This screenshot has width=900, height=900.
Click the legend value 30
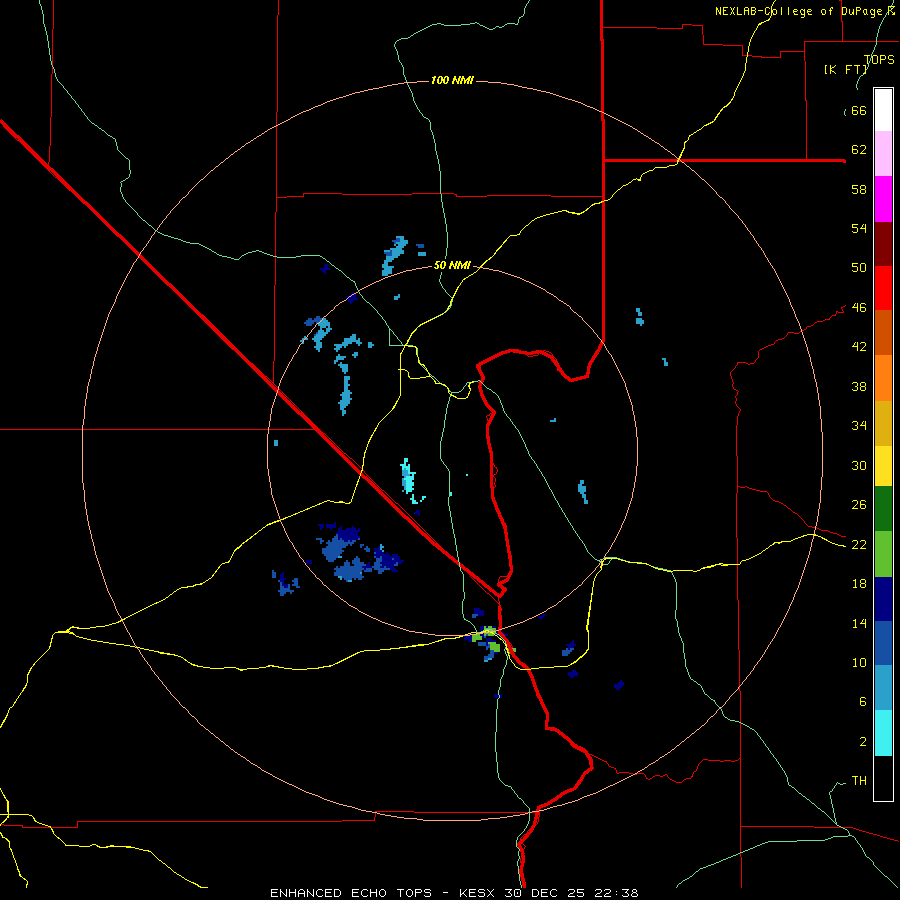[859, 465]
